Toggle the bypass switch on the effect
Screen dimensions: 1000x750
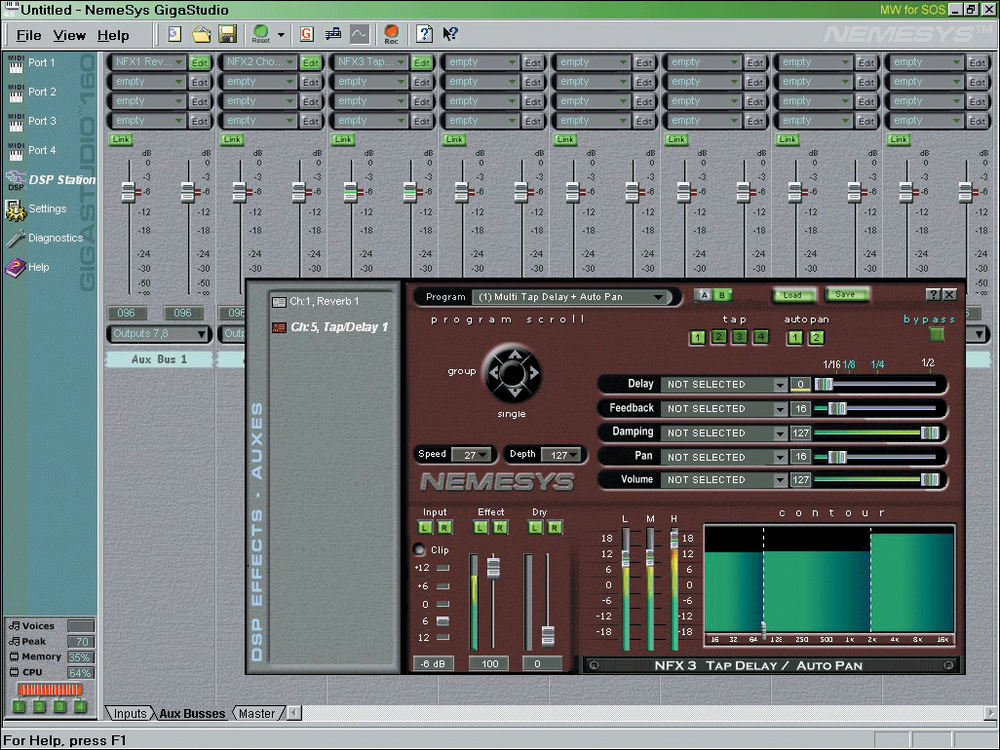(937, 335)
